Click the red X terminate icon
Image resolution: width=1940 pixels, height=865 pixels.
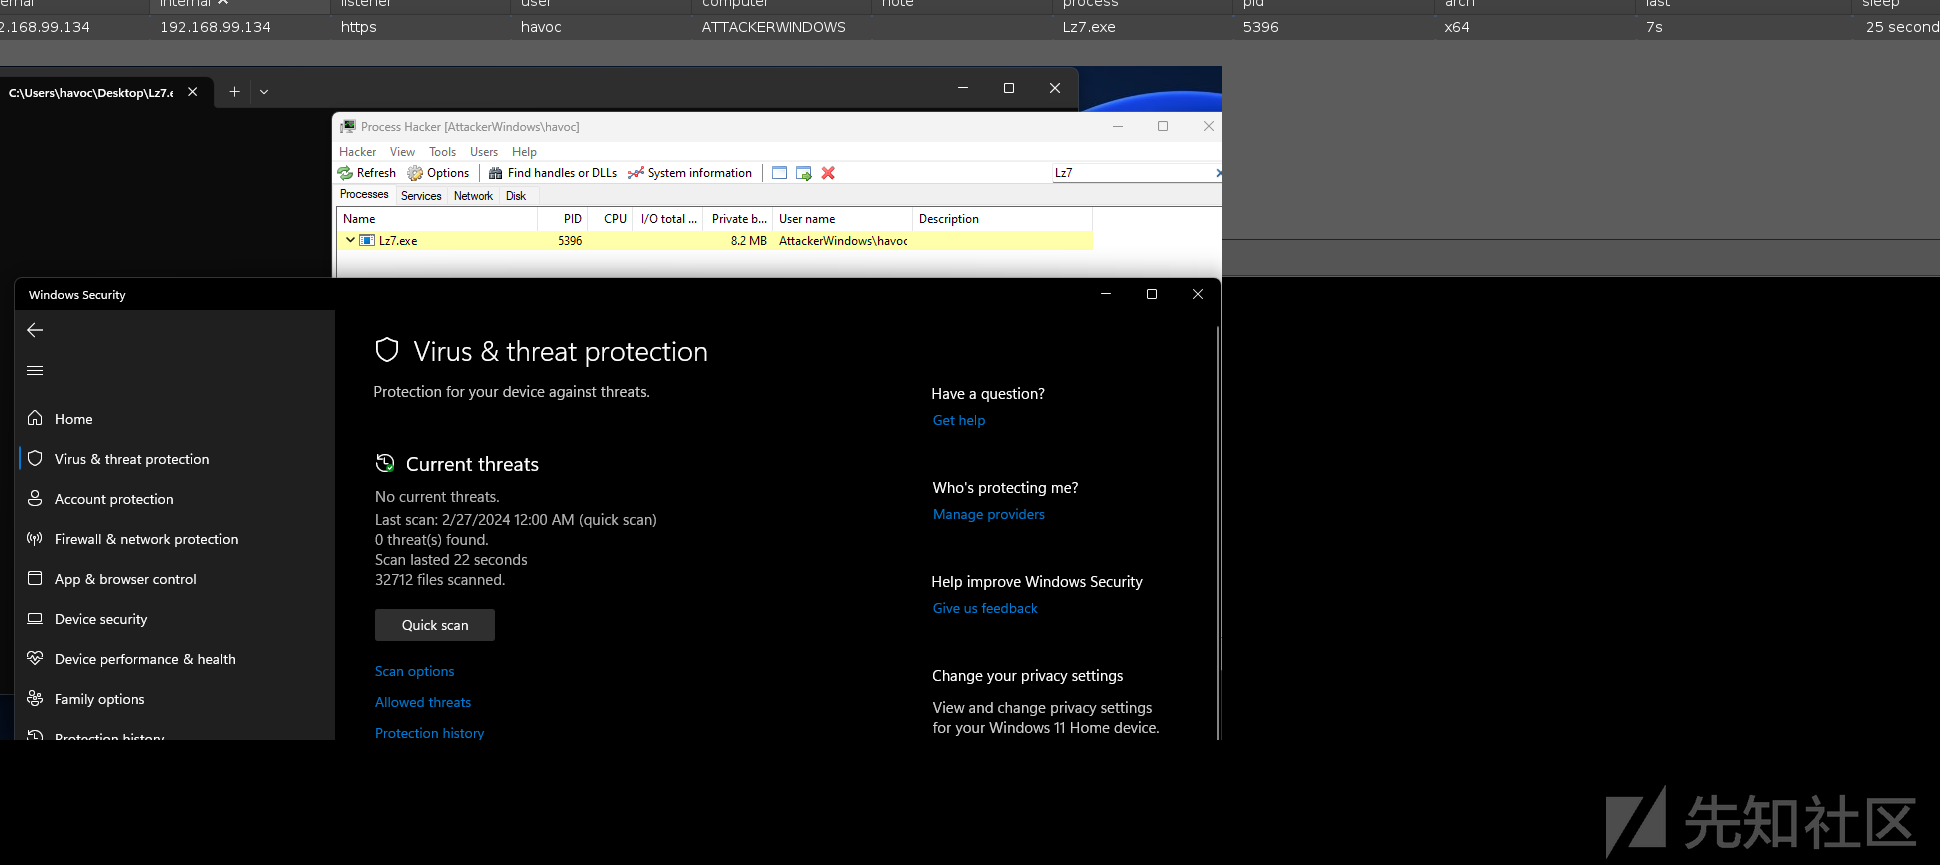coord(828,173)
